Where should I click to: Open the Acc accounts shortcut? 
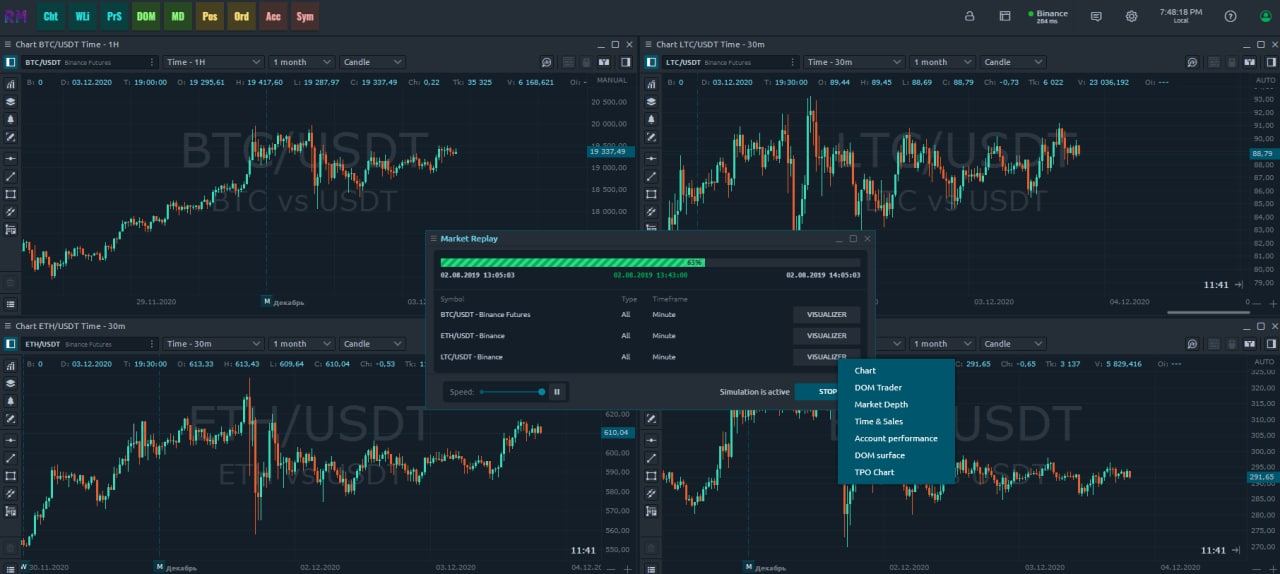273,16
